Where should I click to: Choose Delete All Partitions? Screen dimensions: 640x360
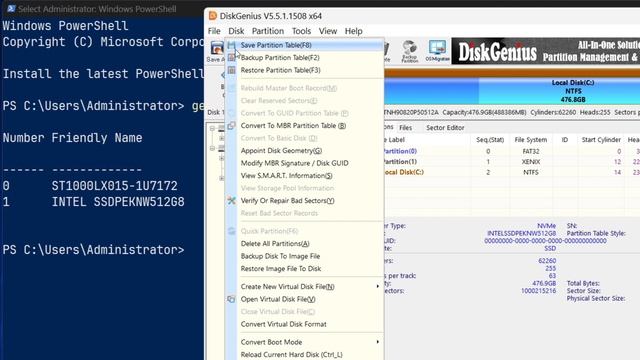(304, 244)
